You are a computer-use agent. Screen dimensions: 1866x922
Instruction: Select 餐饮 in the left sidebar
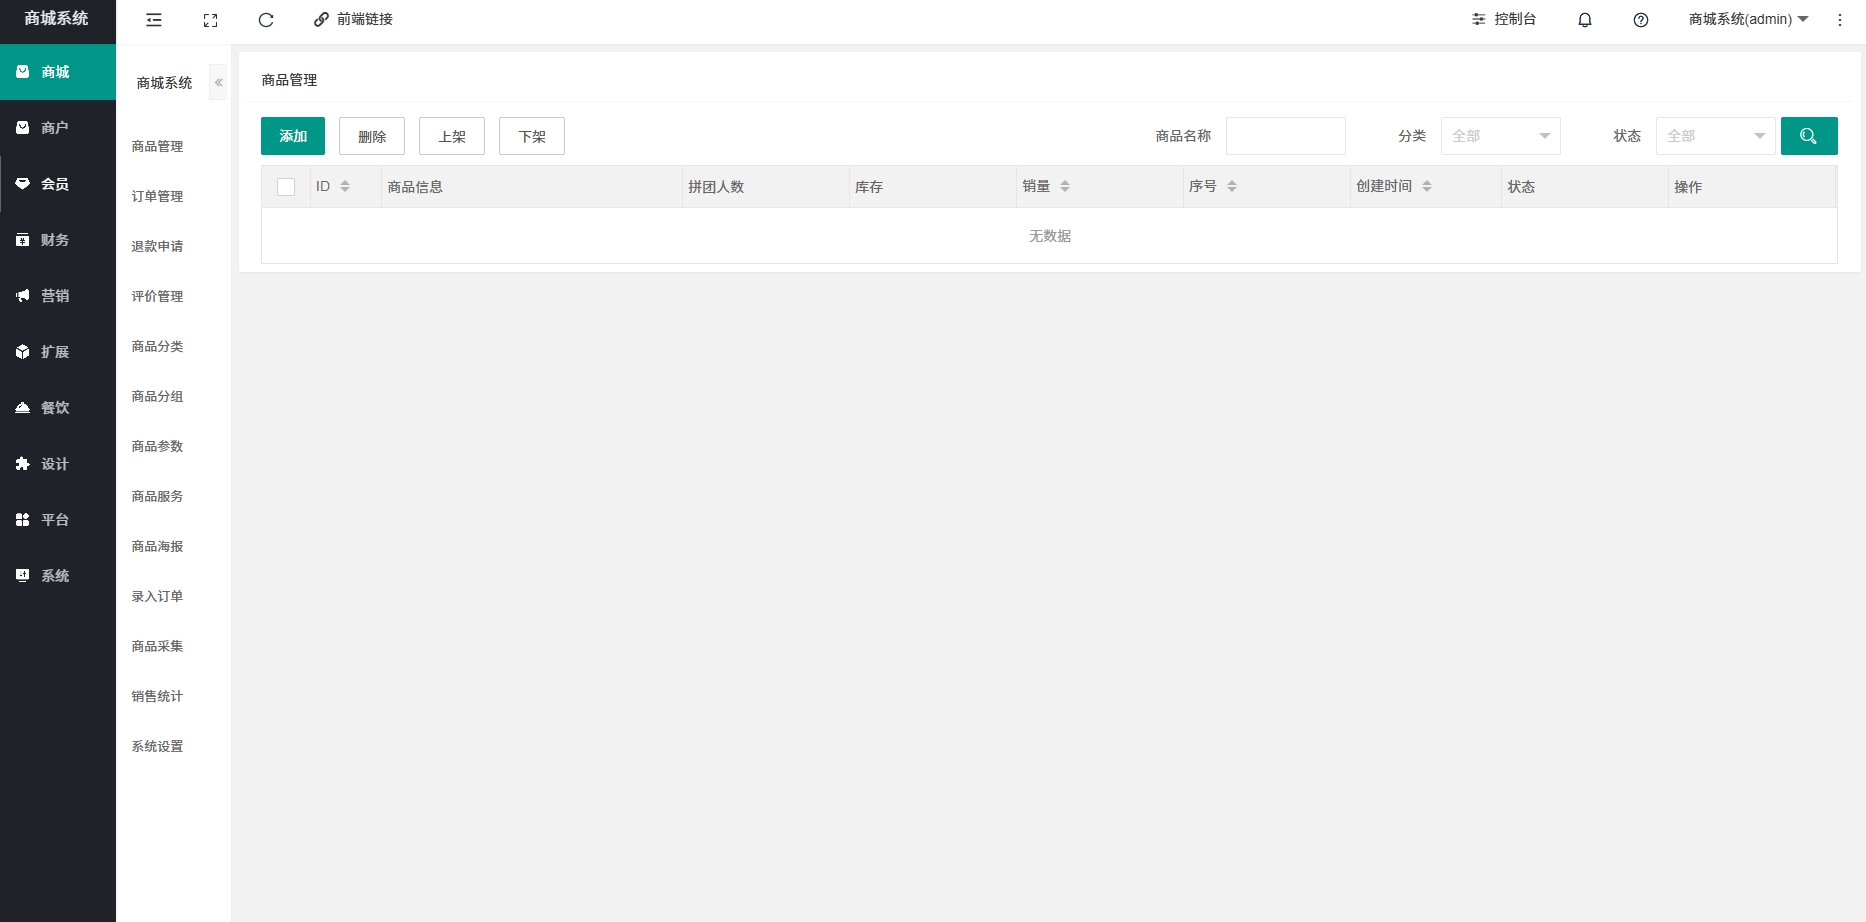[58, 408]
